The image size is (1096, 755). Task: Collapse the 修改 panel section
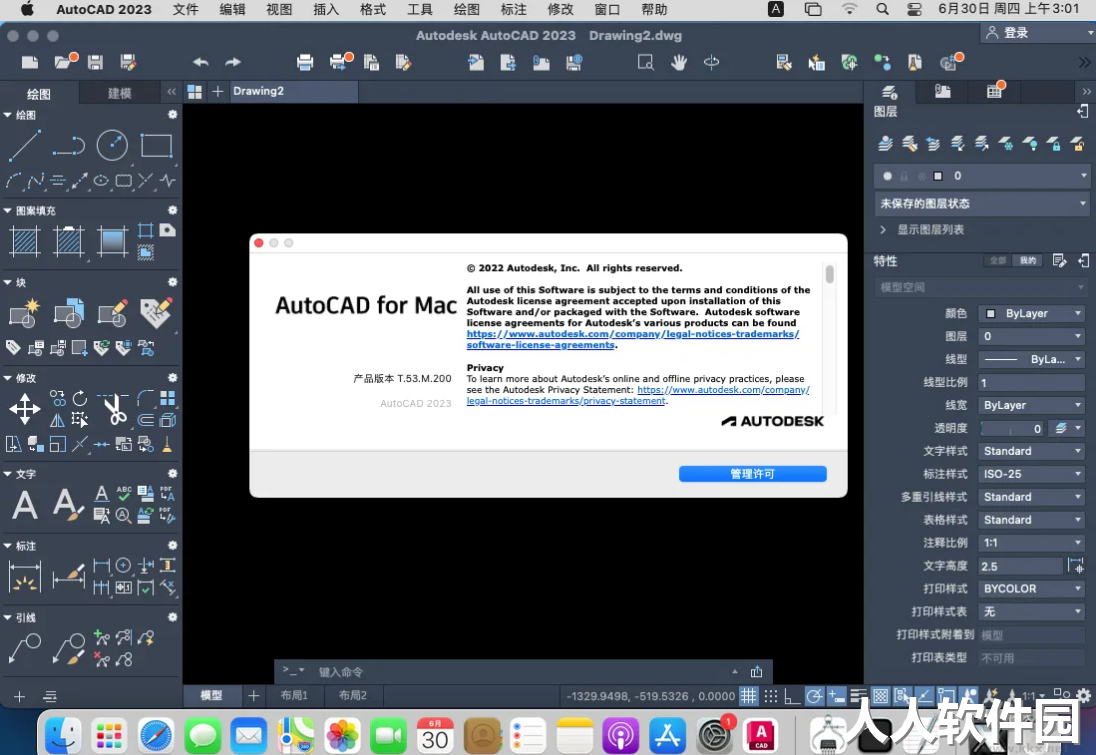click(8, 378)
